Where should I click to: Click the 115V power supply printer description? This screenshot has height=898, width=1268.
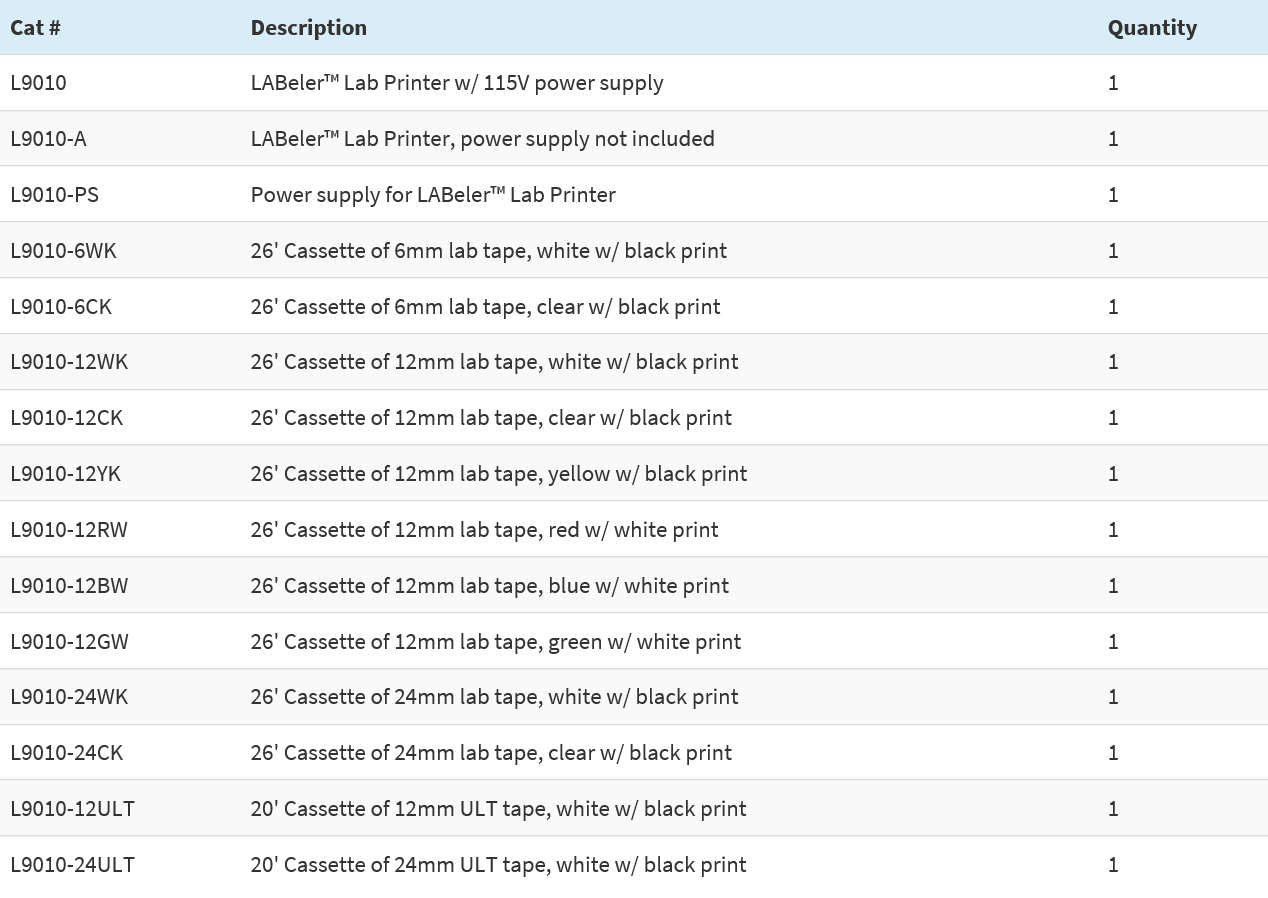456,83
